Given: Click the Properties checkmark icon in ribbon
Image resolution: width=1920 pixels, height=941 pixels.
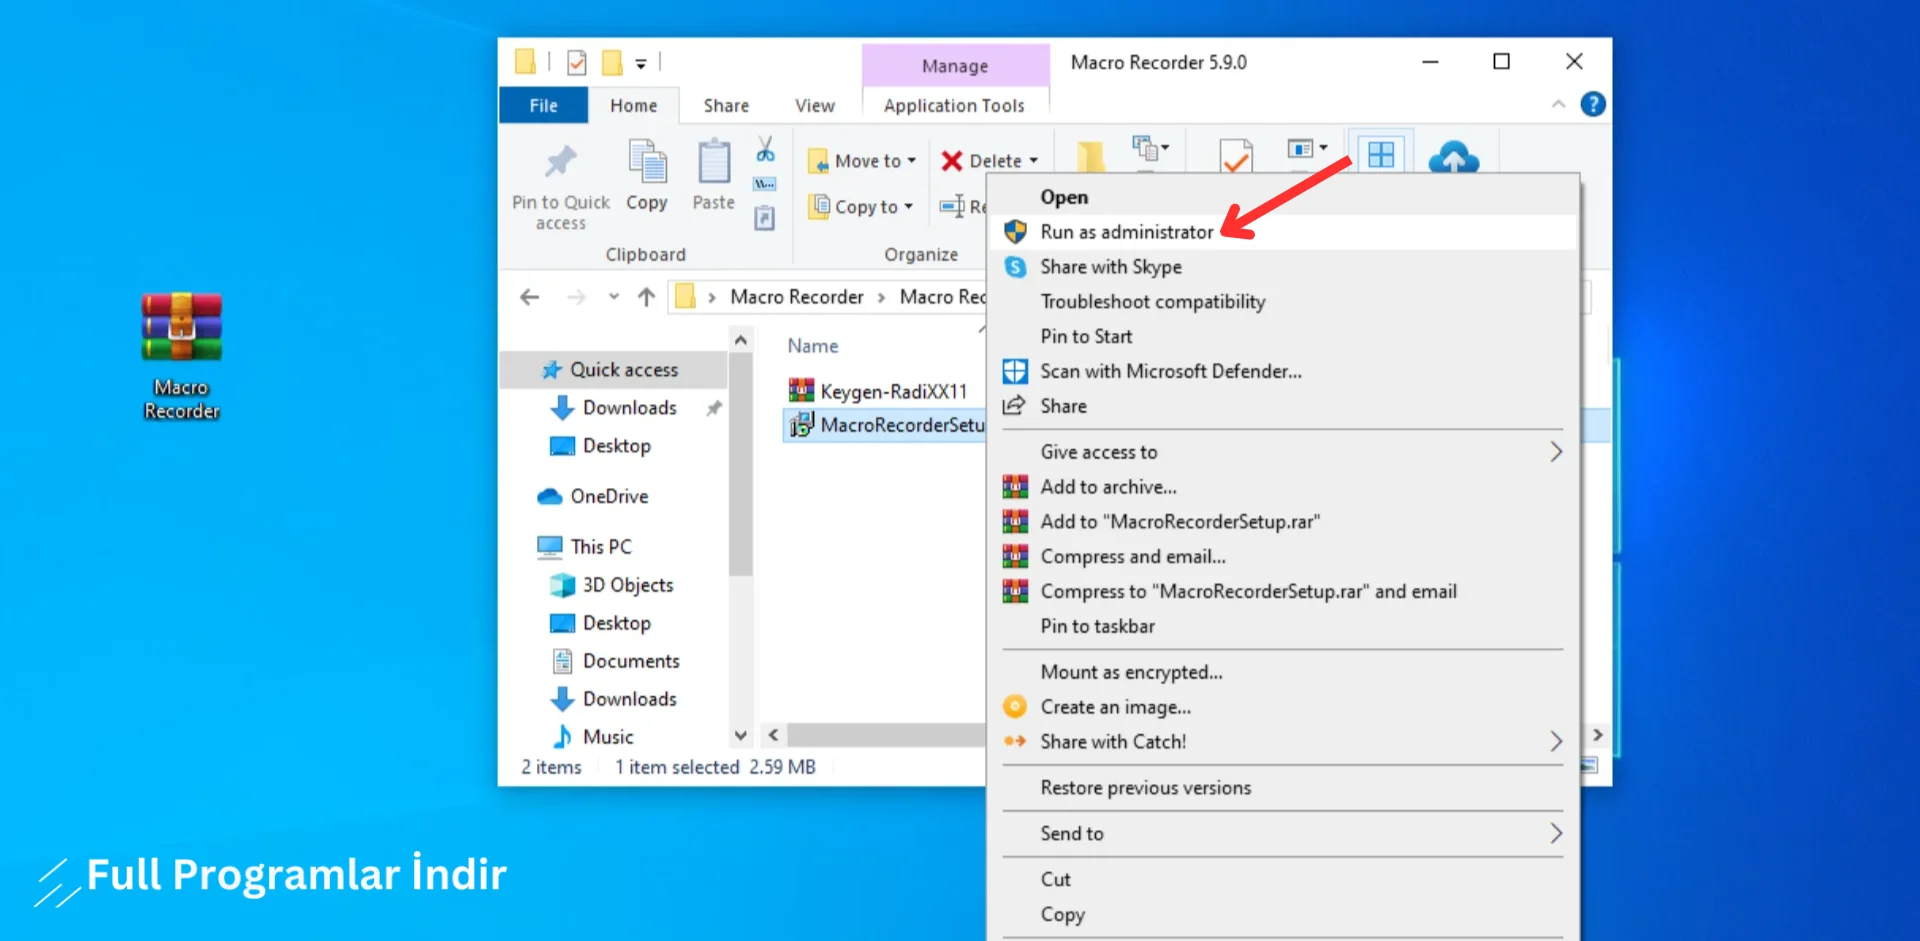Looking at the screenshot, I should (1236, 156).
